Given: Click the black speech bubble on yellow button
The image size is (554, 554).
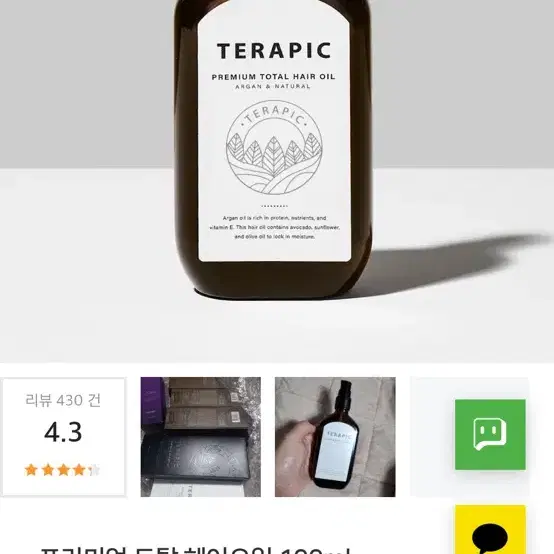Looking at the screenshot, I should point(489,540).
